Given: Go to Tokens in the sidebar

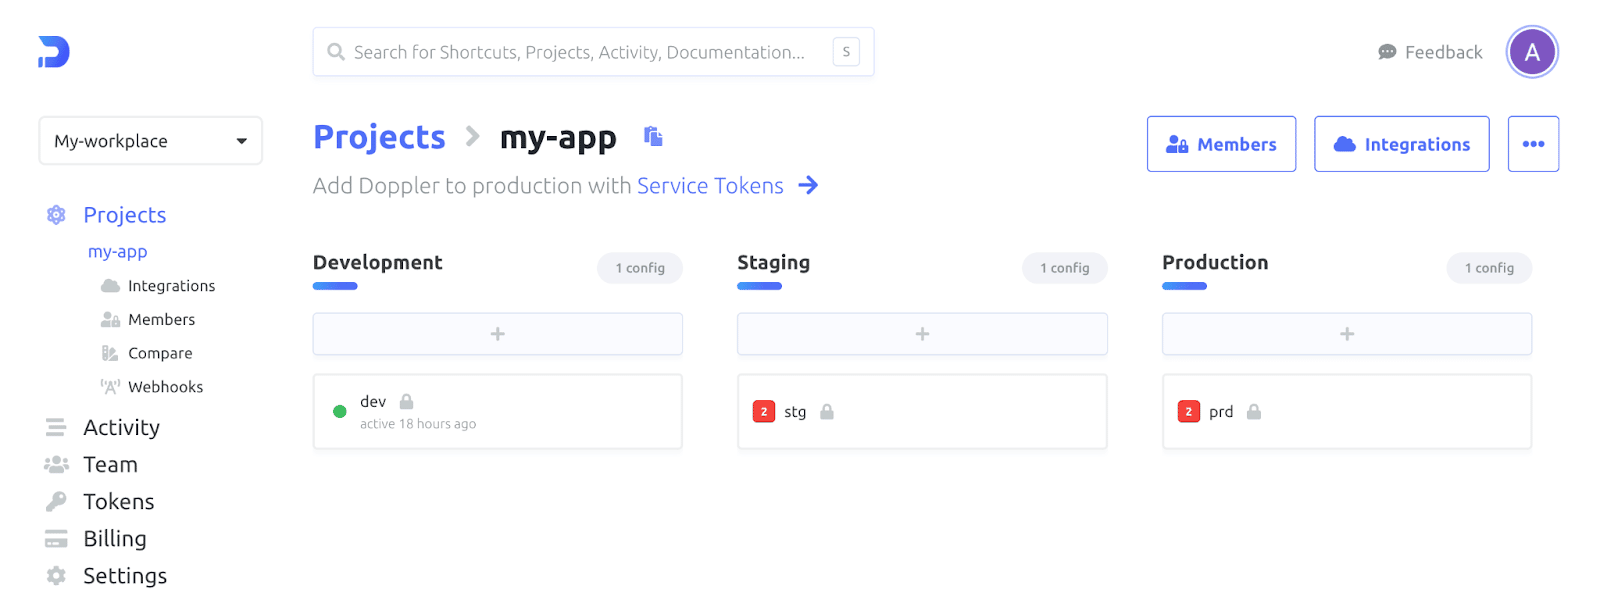Looking at the screenshot, I should 118,502.
